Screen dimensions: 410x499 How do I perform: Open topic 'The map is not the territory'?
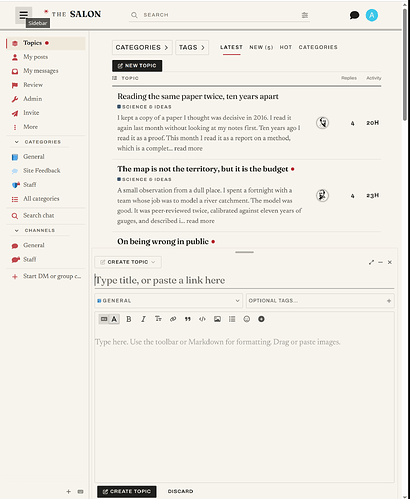click(x=202, y=169)
